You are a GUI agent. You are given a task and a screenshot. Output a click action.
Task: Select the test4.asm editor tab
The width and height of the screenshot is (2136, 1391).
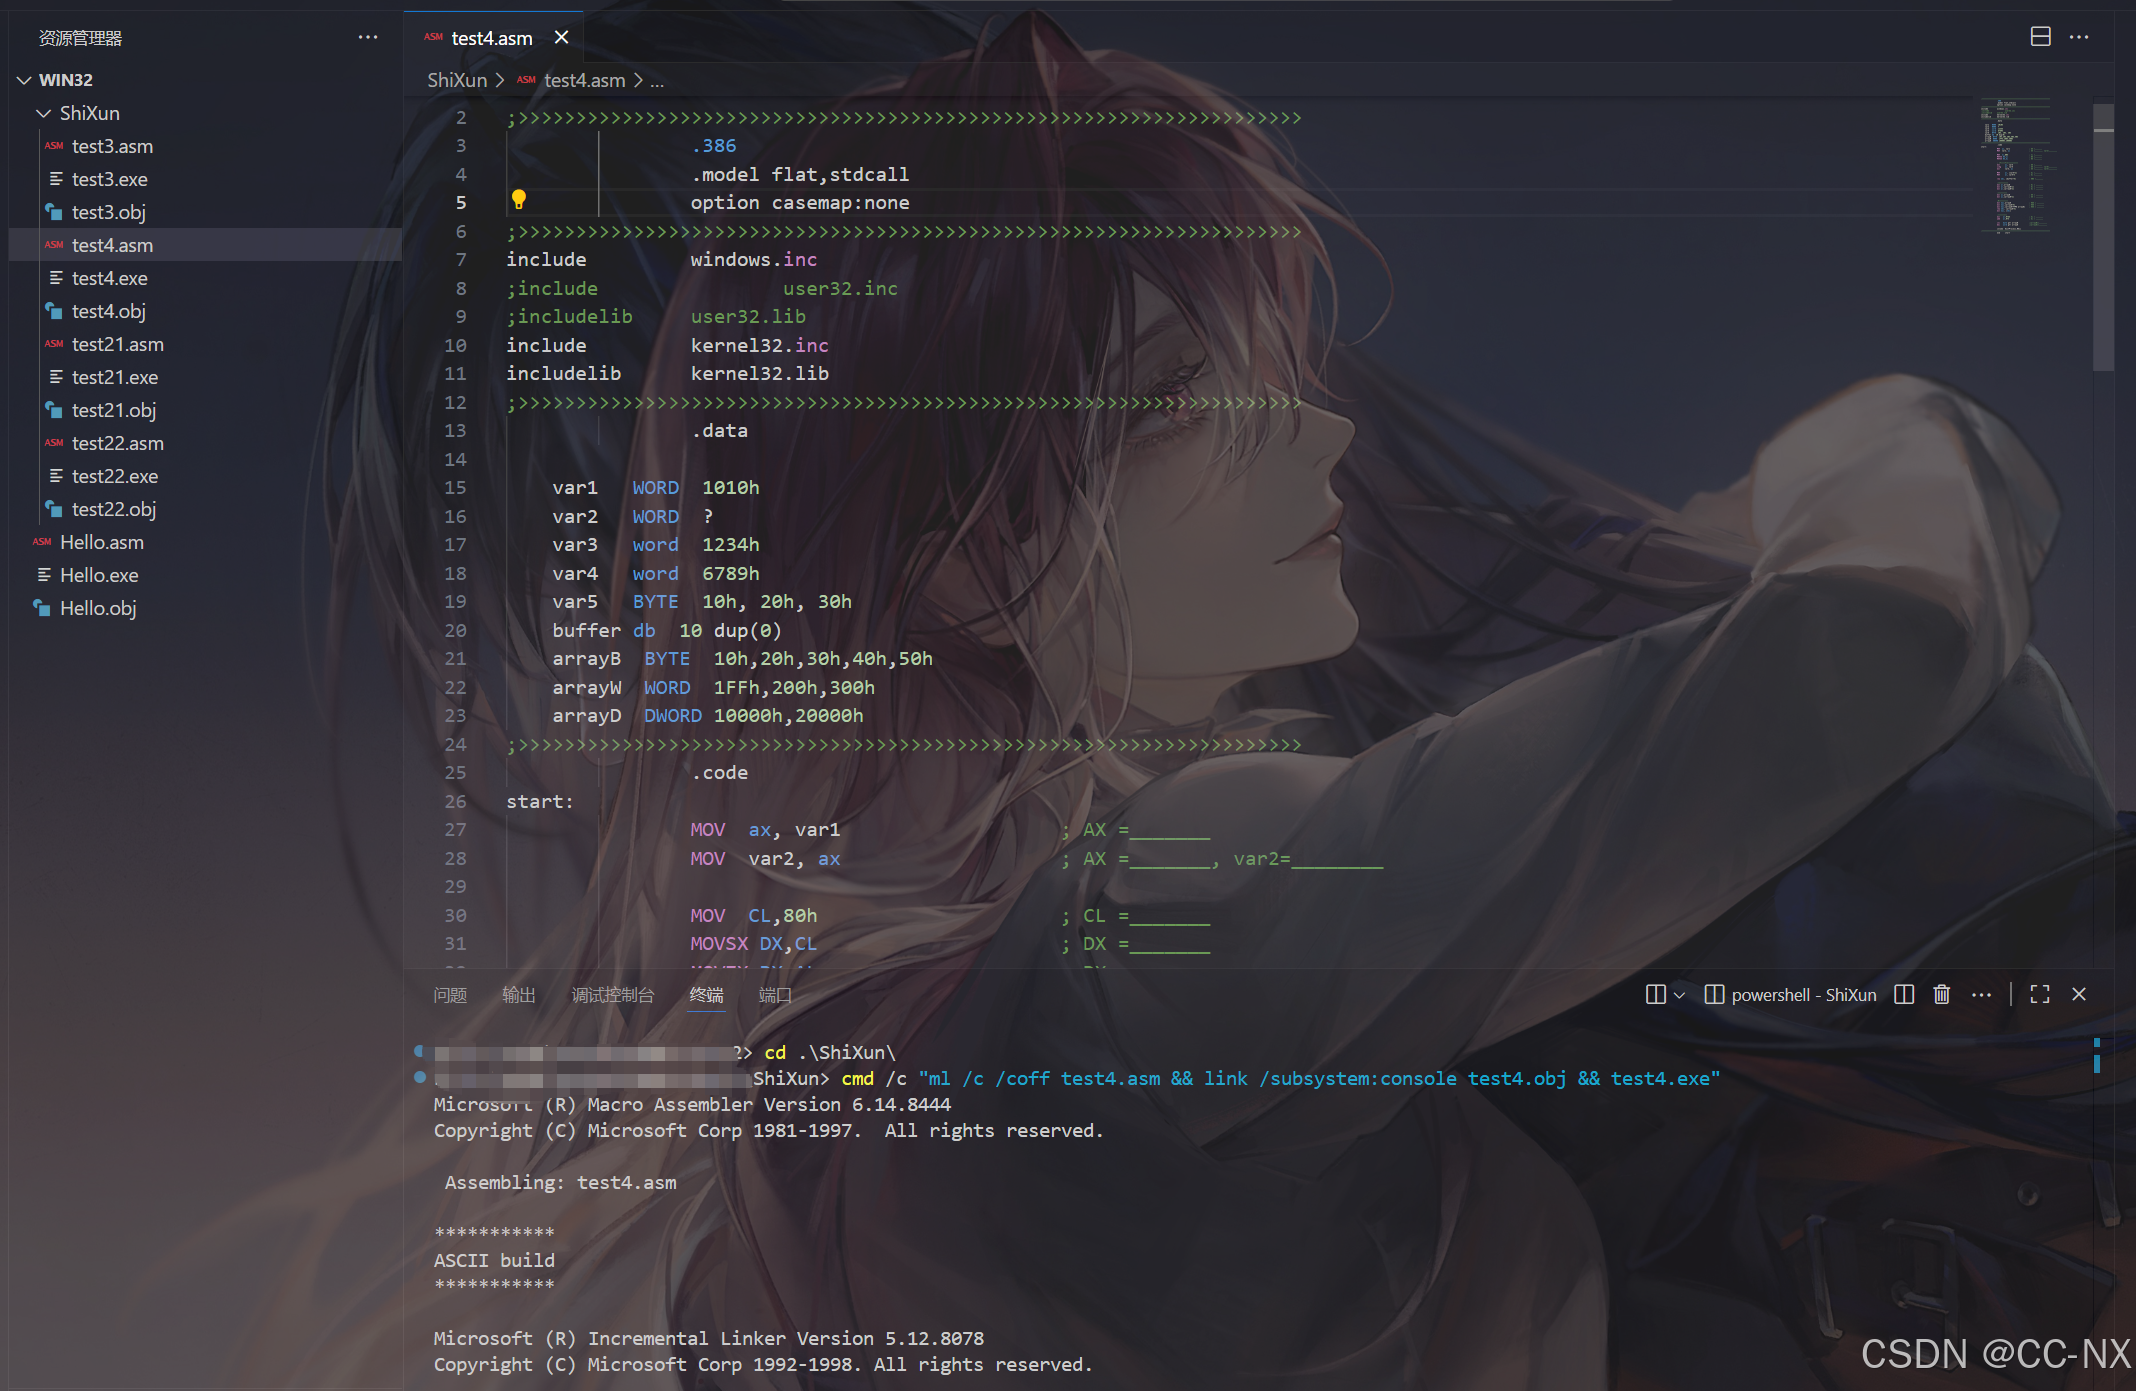[492, 38]
